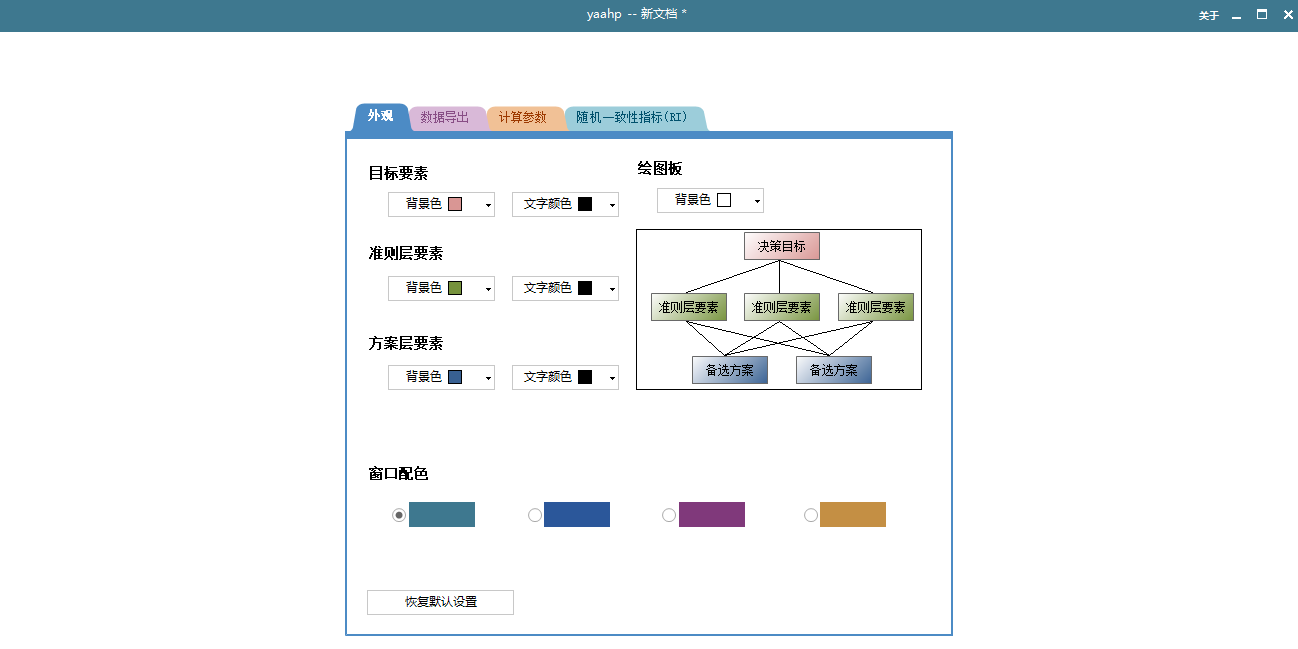1298x649 pixels.
Task: Choose the purple window color scheme radio
Action: (669, 515)
